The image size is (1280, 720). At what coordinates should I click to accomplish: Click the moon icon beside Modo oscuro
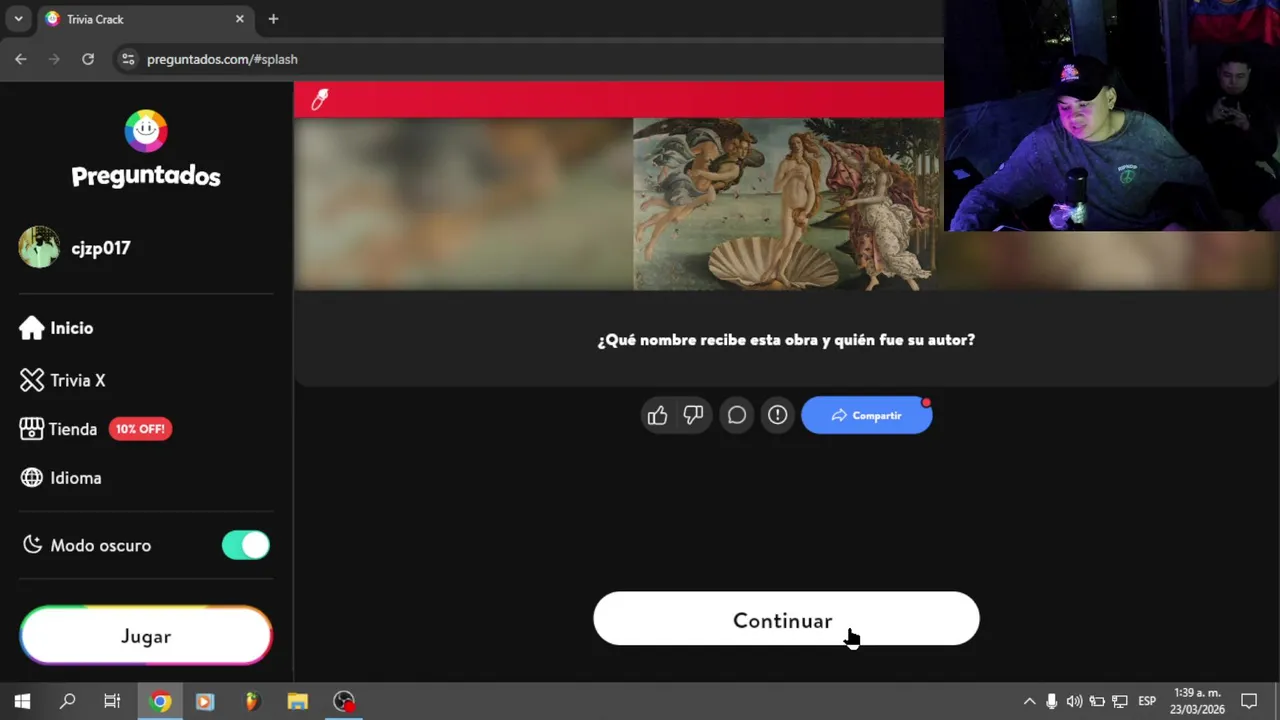tap(33, 545)
